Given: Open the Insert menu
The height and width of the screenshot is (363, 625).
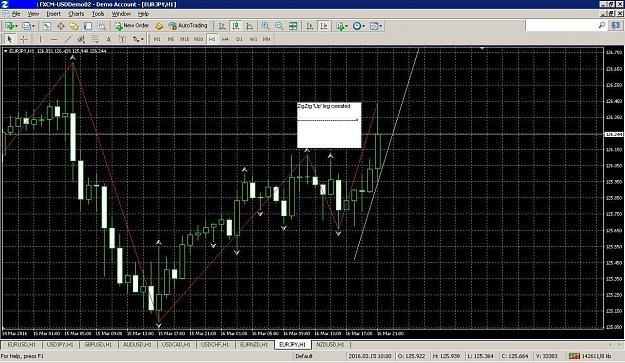Looking at the screenshot, I should pyautogui.click(x=54, y=14).
